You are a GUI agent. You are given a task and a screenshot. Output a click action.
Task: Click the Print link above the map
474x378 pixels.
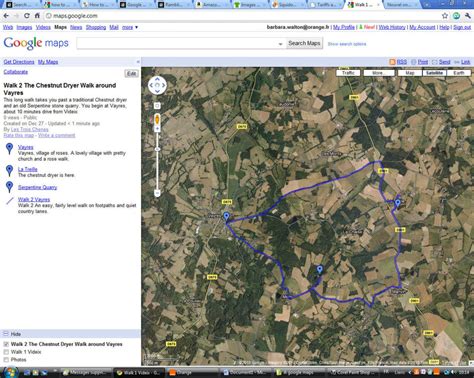click(x=423, y=62)
